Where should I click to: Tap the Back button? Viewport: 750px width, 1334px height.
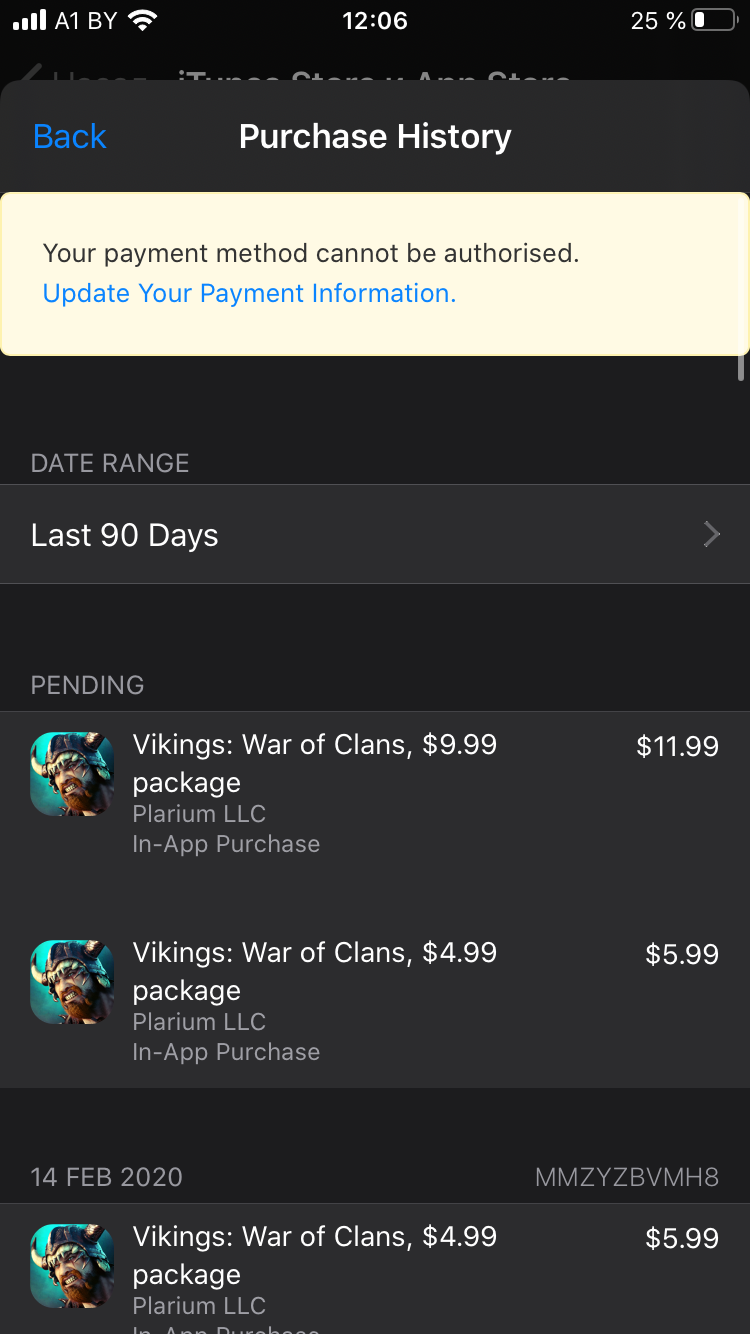click(x=69, y=136)
